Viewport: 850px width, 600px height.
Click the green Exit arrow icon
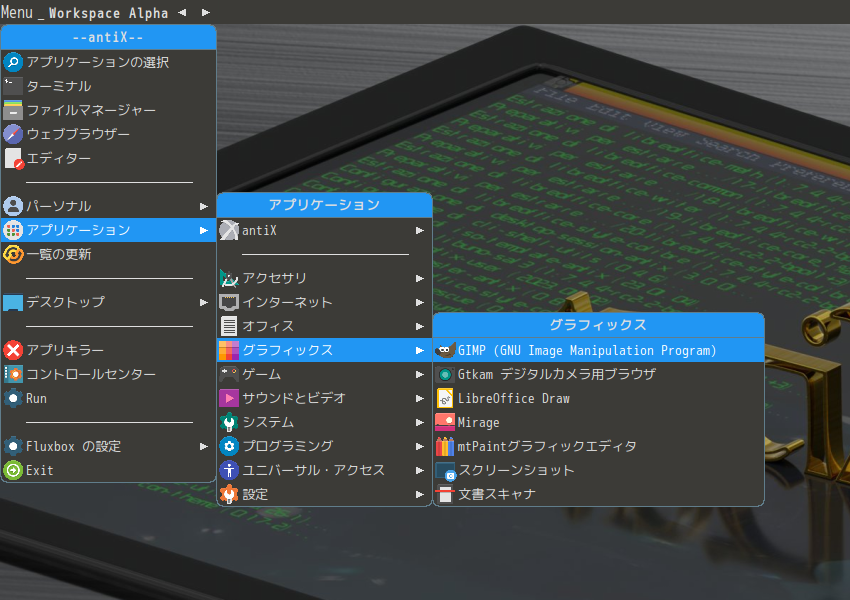pos(13,470)
